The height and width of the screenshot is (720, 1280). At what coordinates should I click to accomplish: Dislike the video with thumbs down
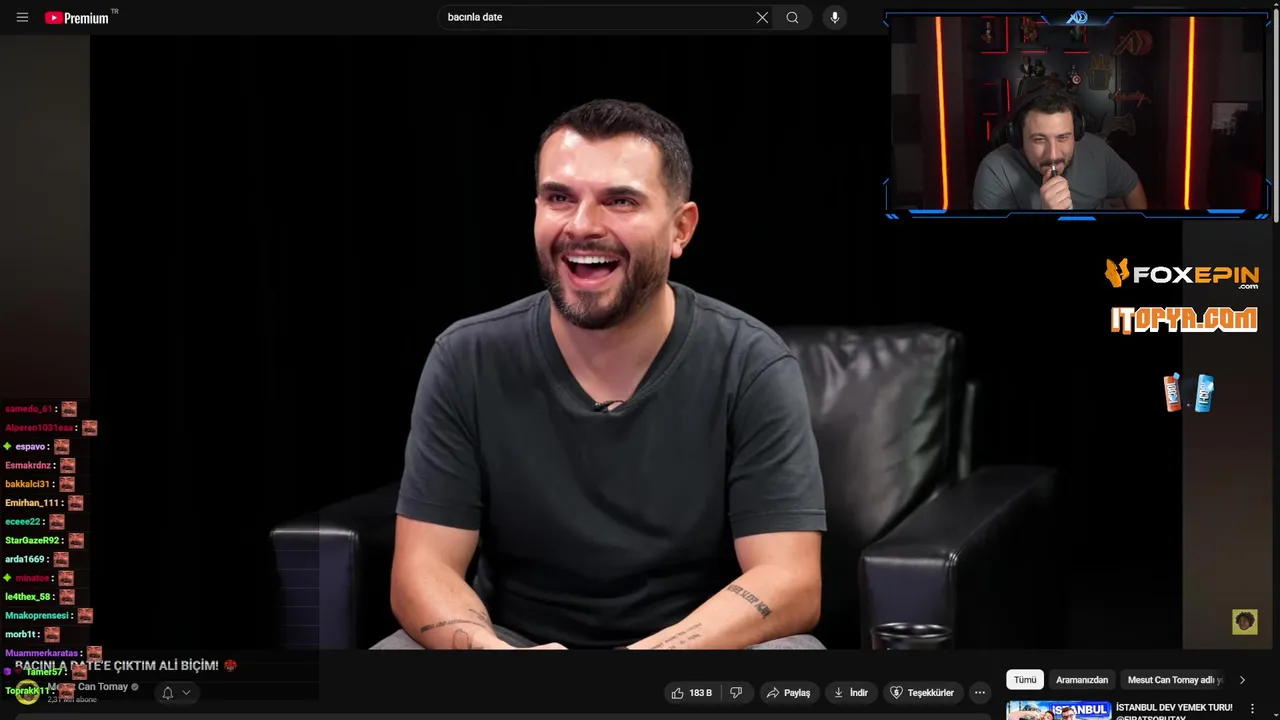[736, 692]
